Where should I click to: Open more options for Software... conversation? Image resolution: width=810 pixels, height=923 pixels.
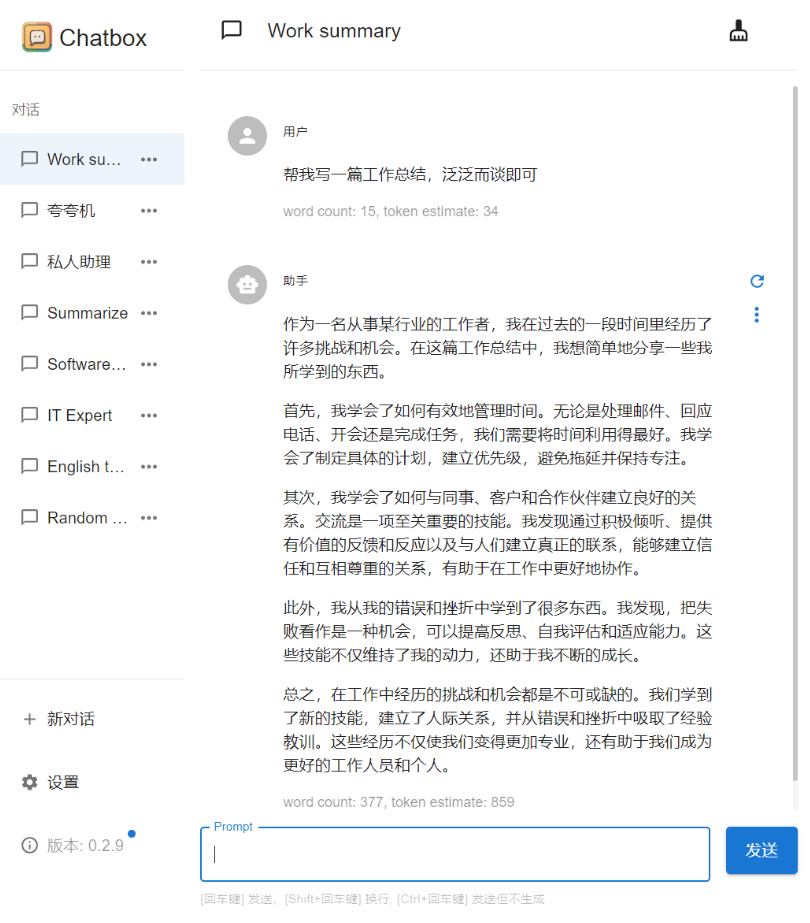click(x=149, y=364)
